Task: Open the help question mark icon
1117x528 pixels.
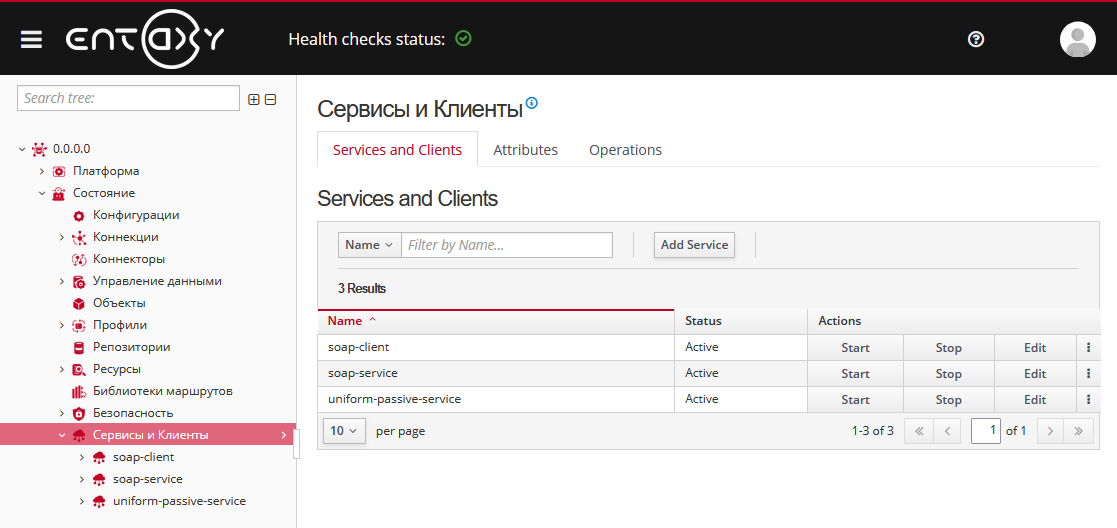Action: 976,39
